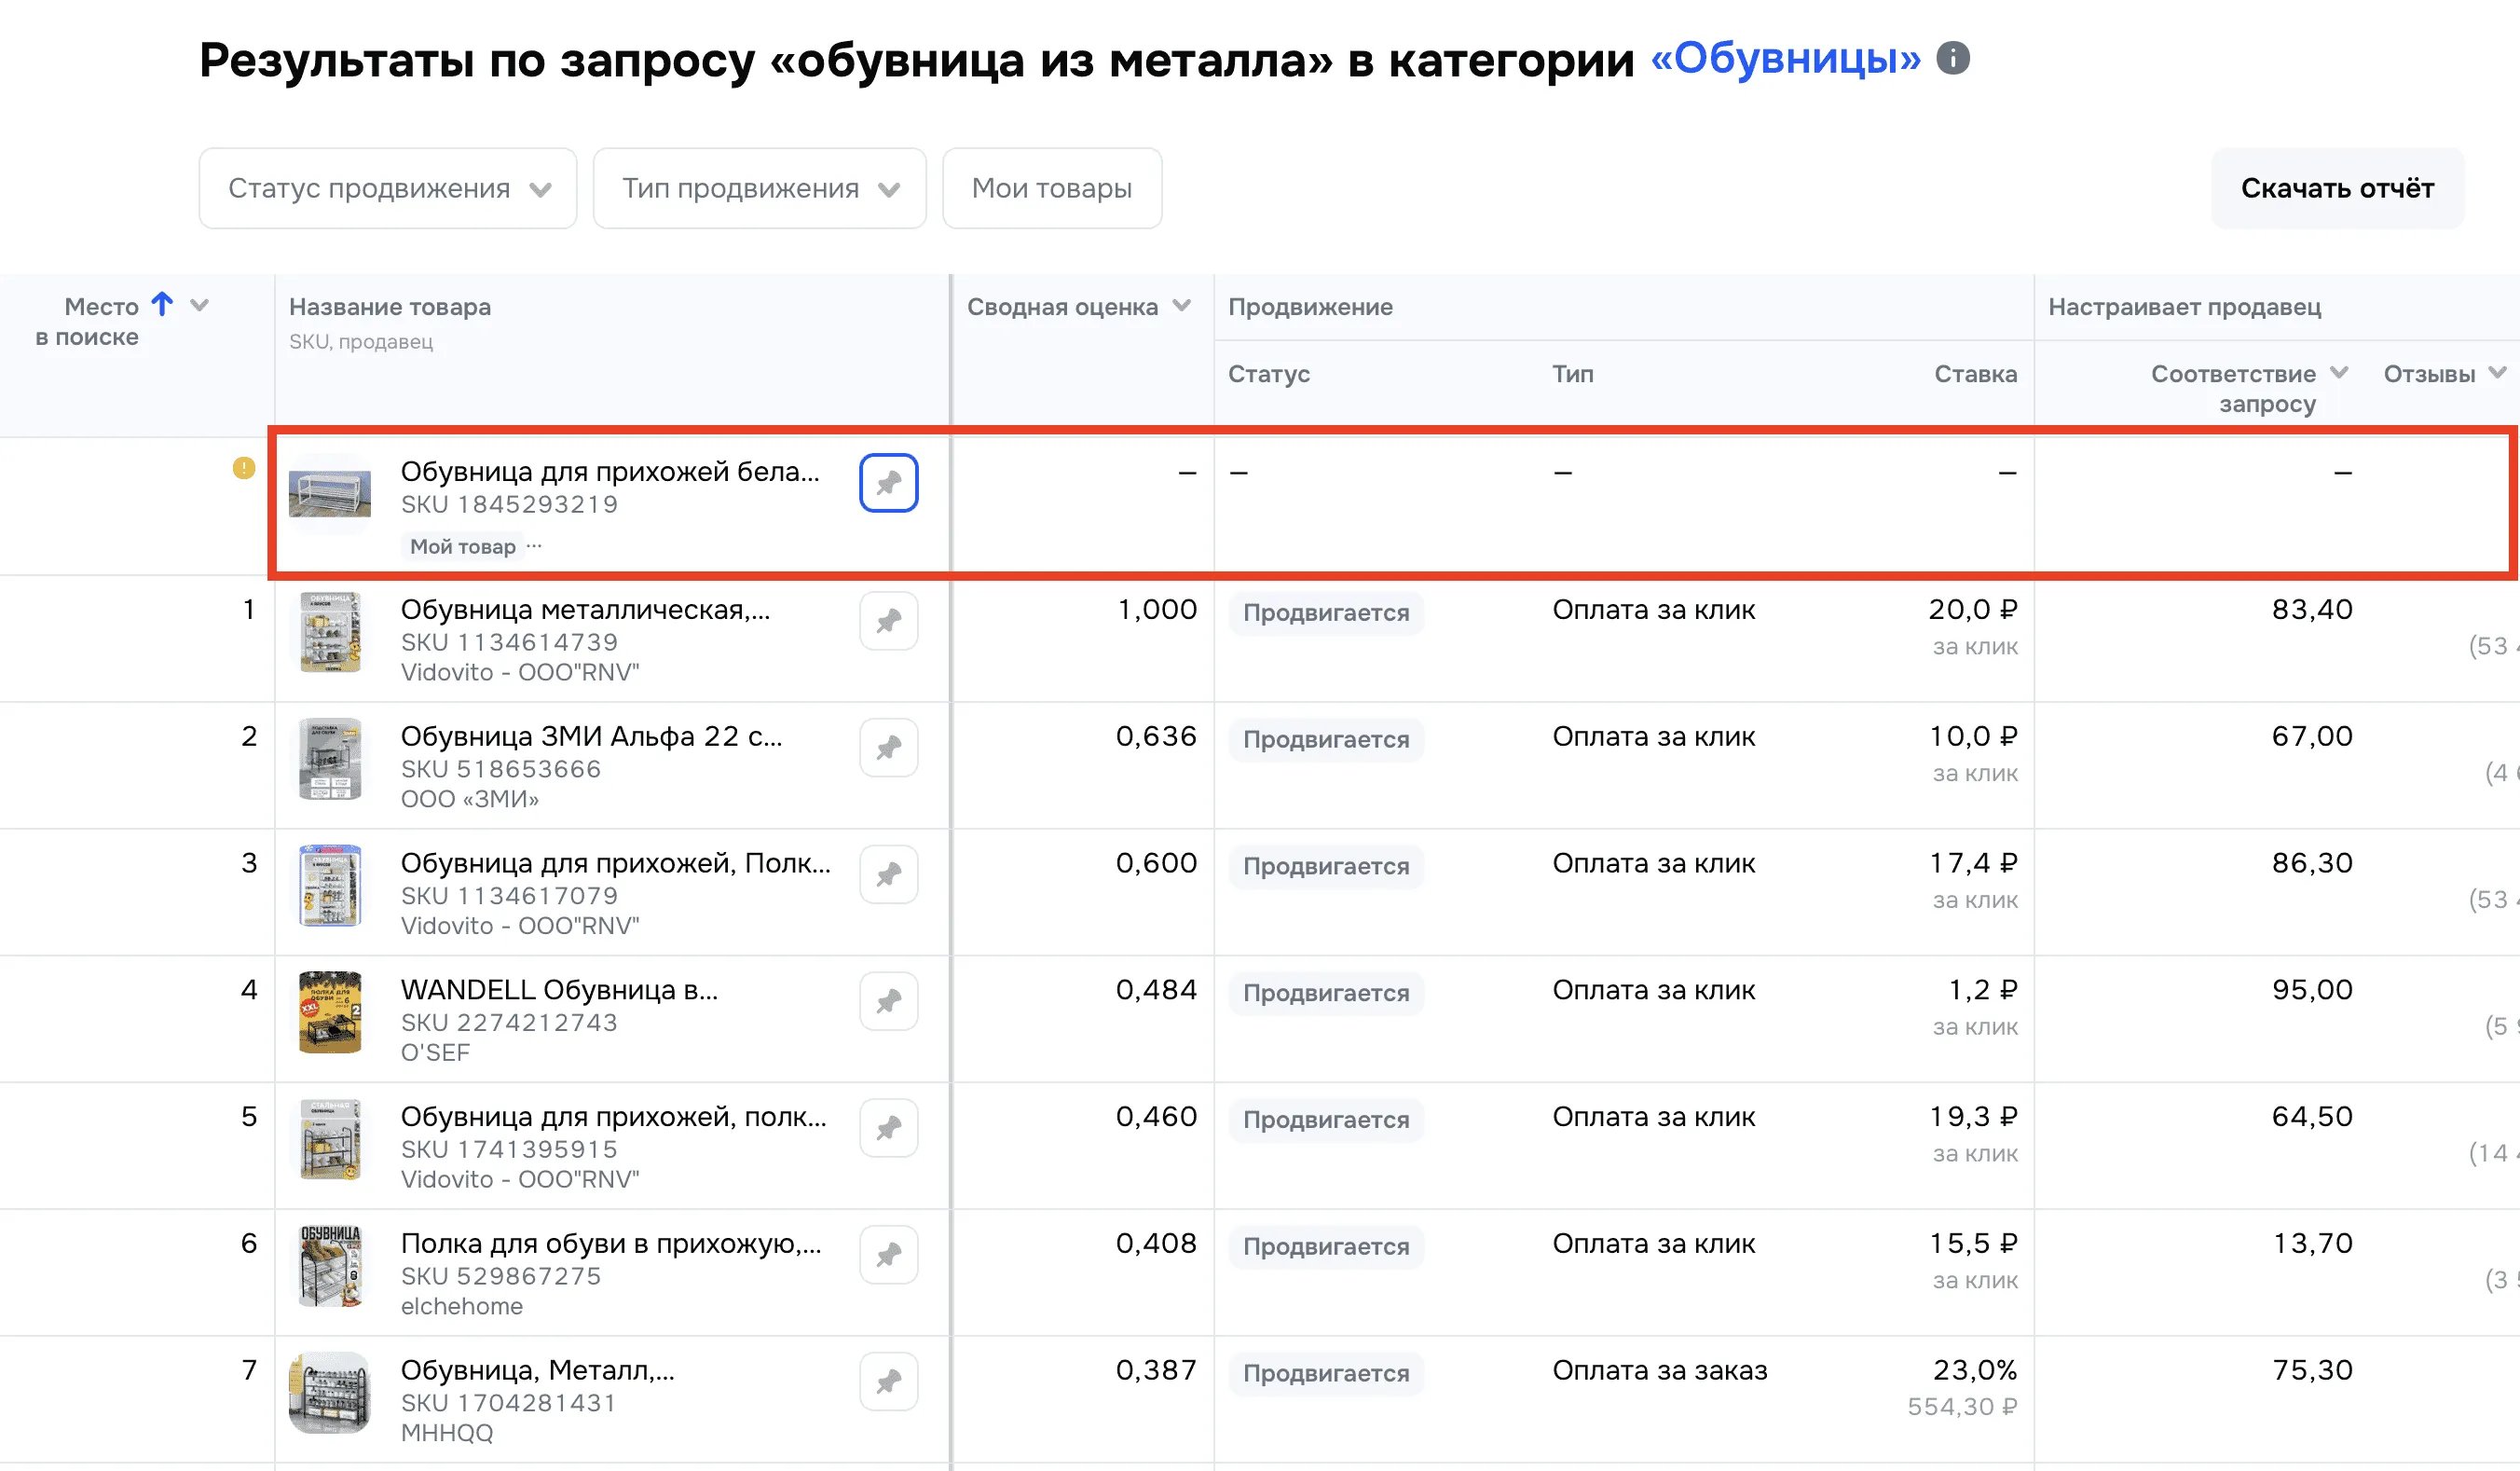Pin the elchehome Полка для обуви product
The width and height of the screenshot is (2520, 1471).
pos(888,1255)
